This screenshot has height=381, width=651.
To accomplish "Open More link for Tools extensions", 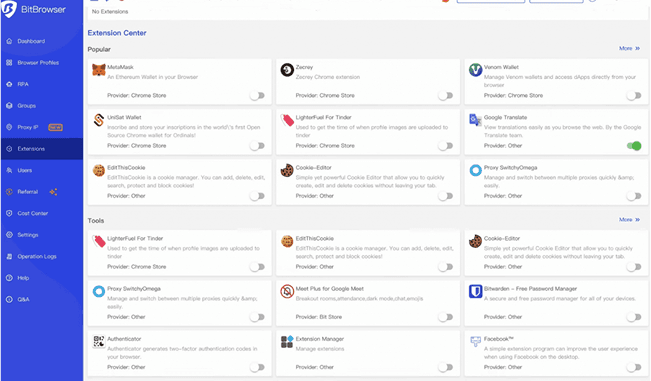I will [629, 220].
